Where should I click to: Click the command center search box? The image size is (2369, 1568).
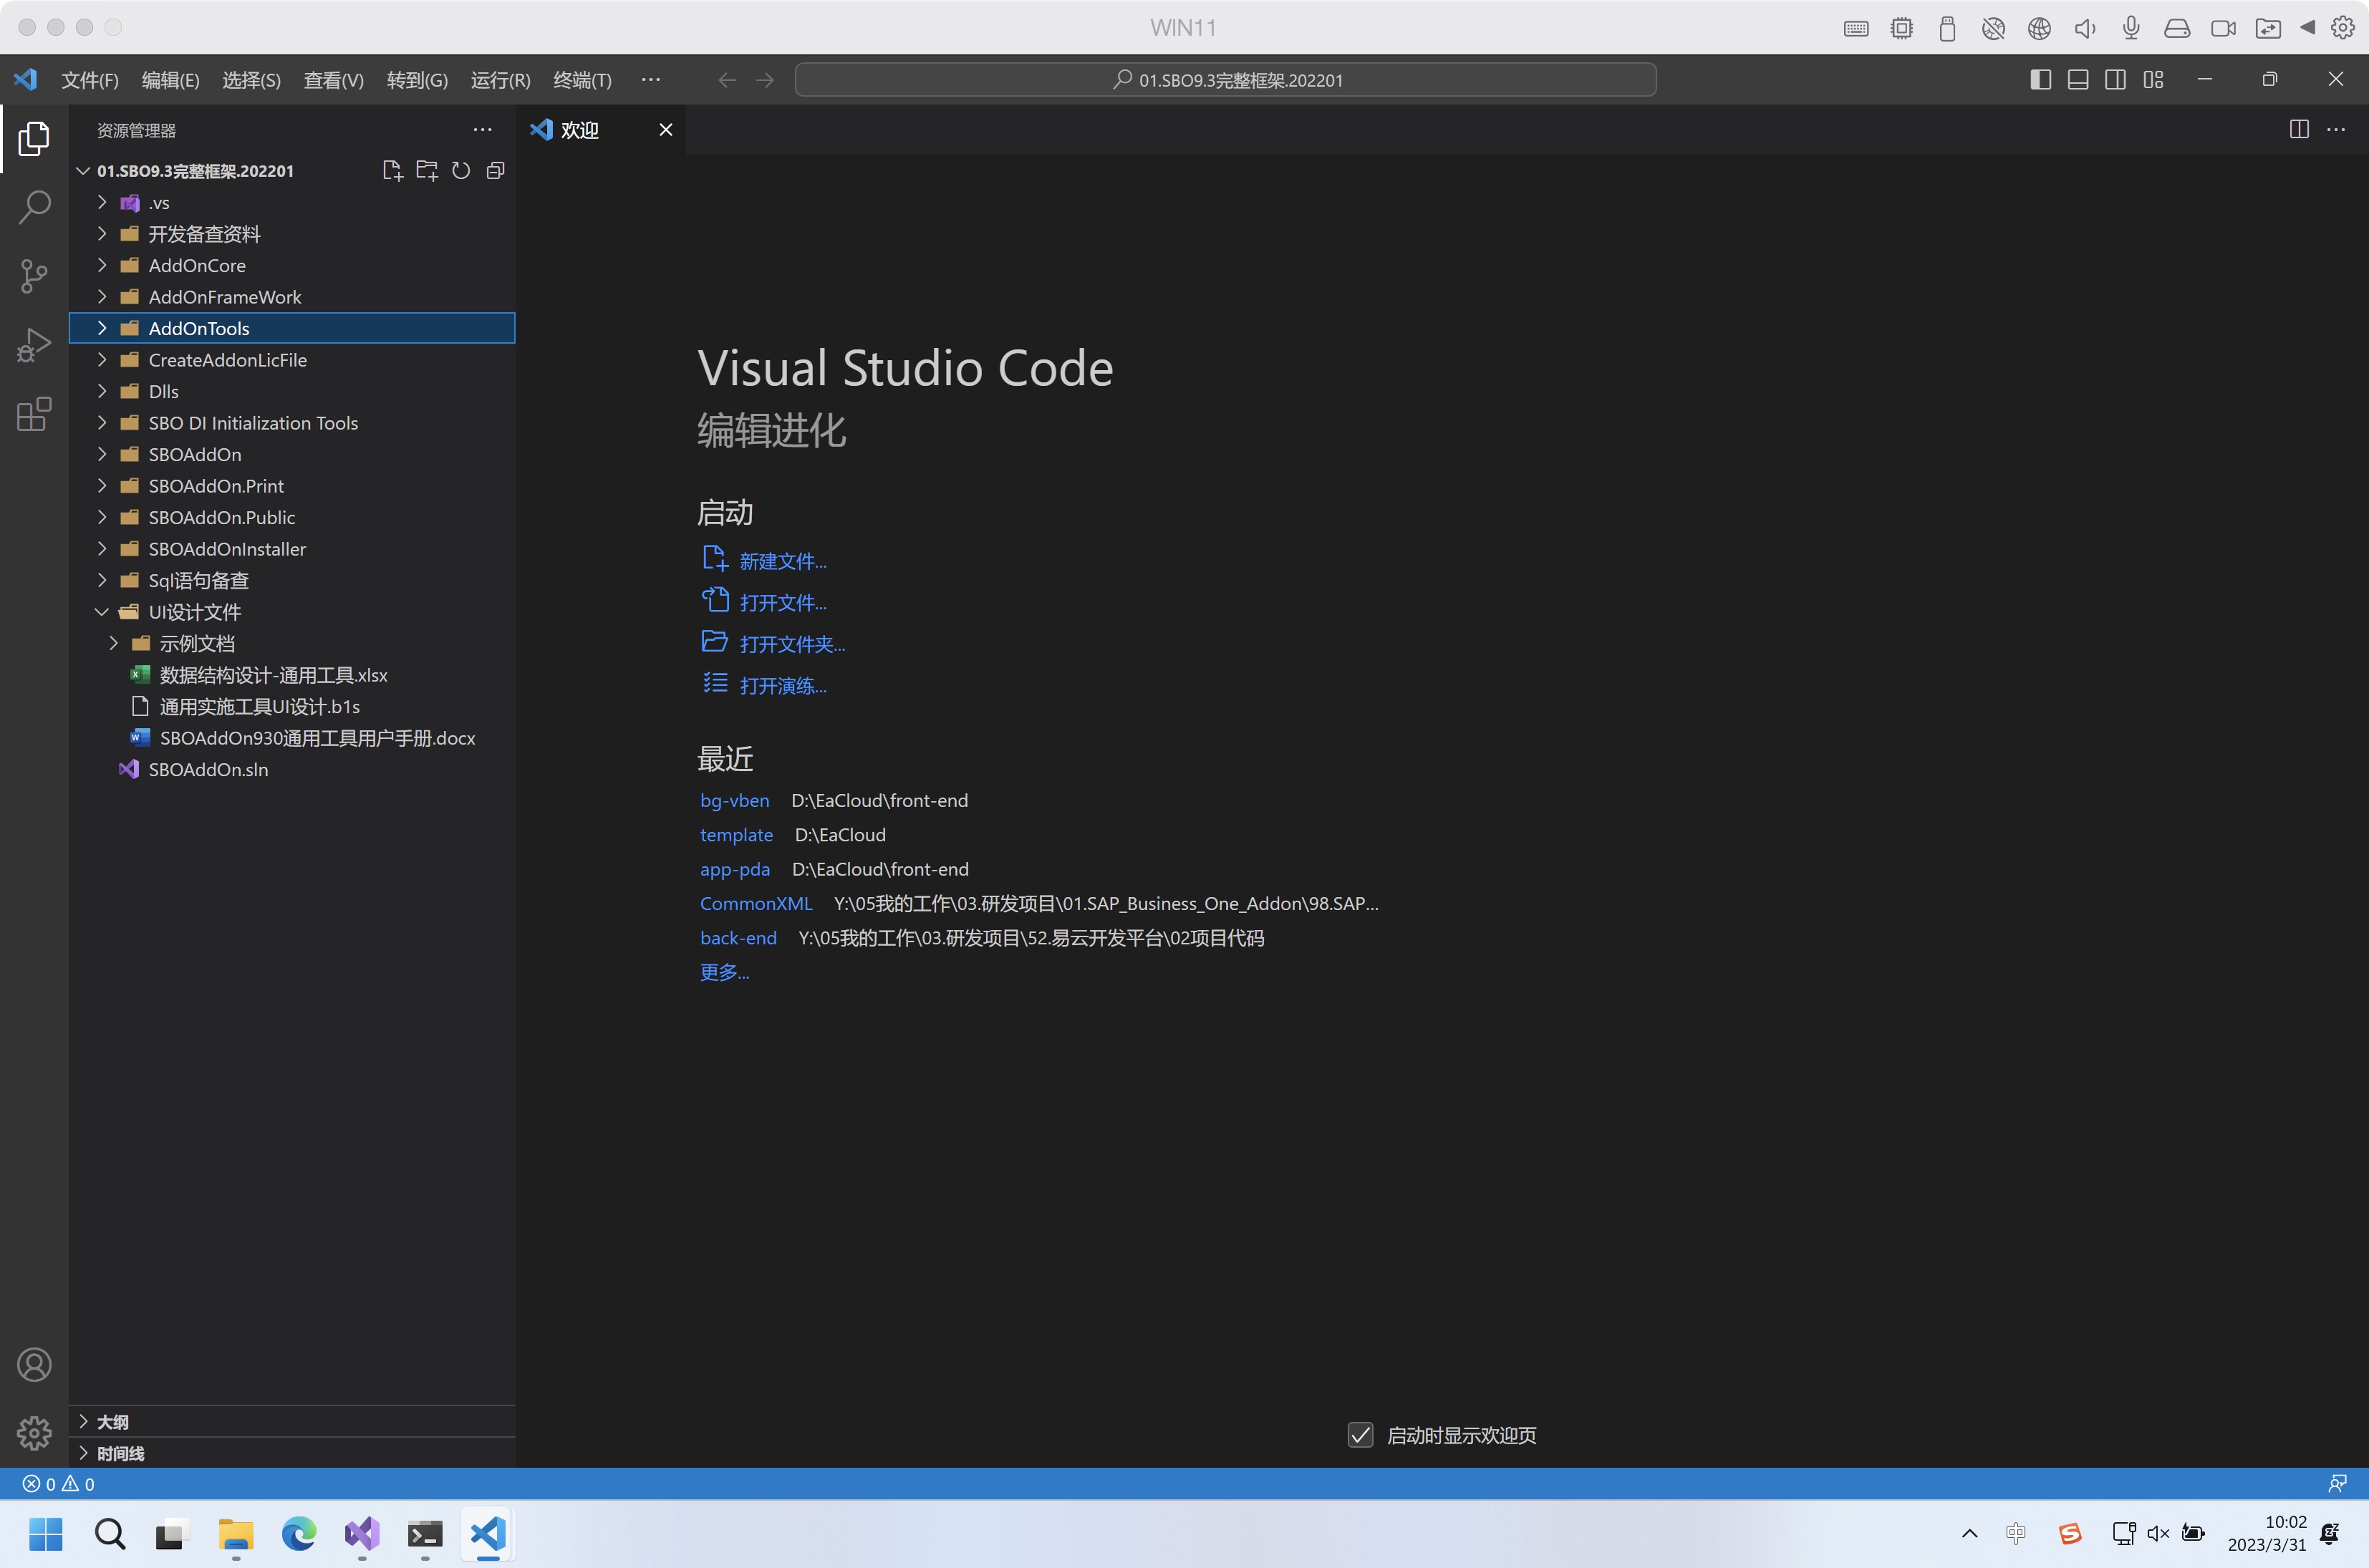click(1225, 80)
